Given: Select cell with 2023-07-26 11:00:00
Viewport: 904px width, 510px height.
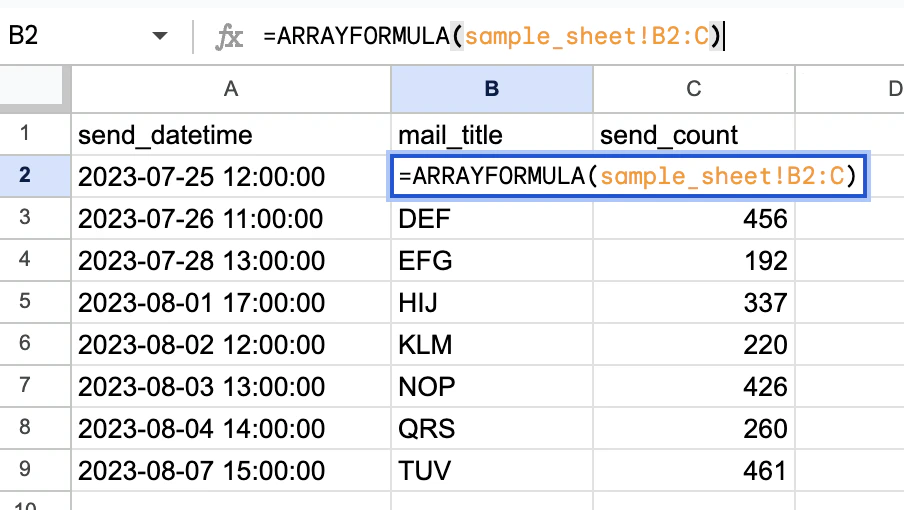Looking at the screenshot, I should (x=231, y=218).
